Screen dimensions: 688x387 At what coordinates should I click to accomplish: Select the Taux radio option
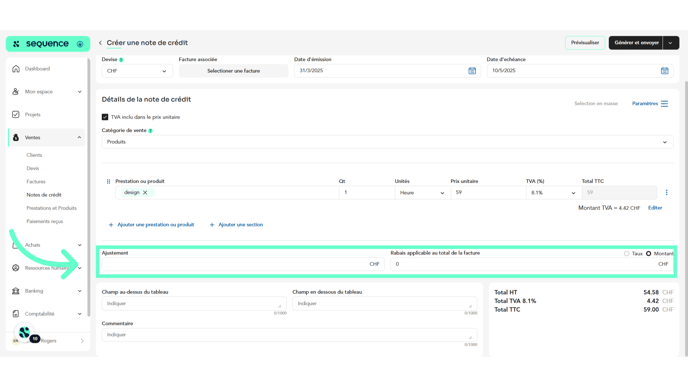point(627,254)
